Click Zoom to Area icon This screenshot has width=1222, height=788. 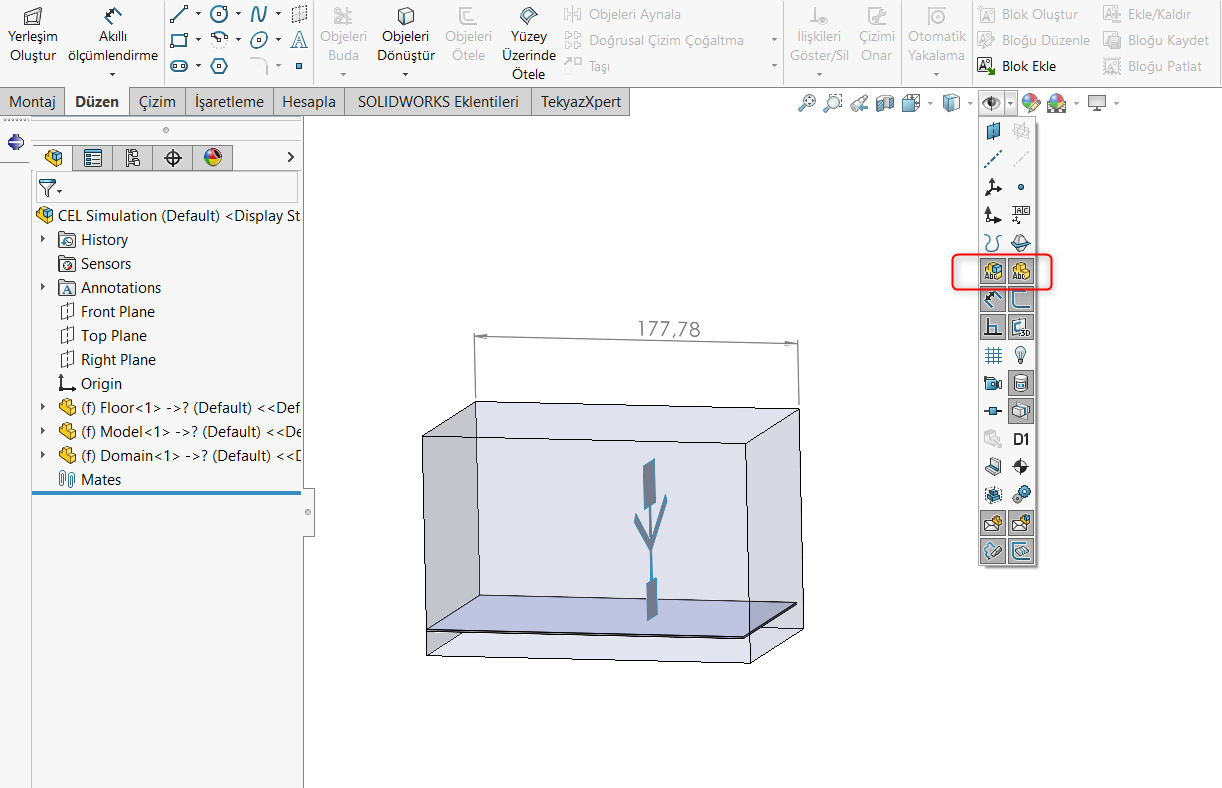(832, 103)
